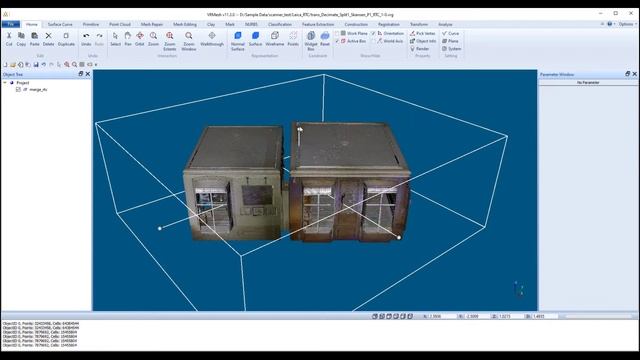Screen dimensions: 640x360
Task: Switch to Points representation
Action: coord(293,39)
